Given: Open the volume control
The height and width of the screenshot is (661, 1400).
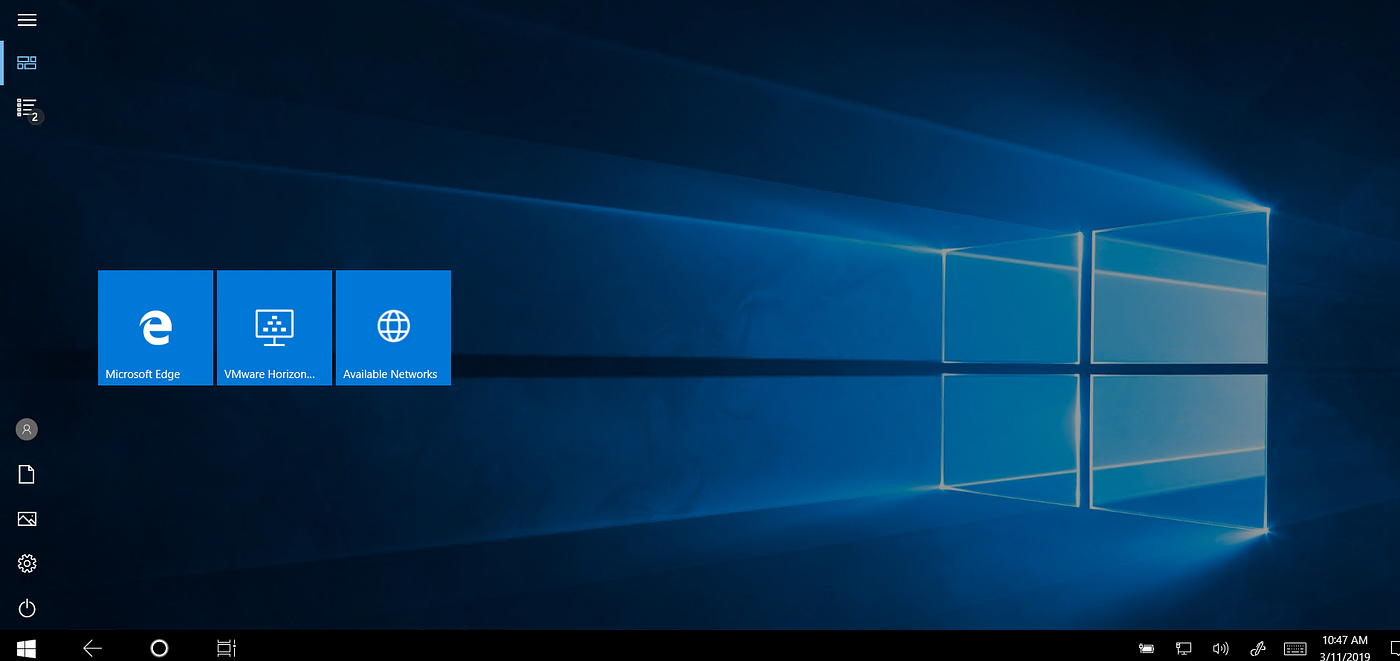Looking at the screenshot, I should pos(1220,647).
